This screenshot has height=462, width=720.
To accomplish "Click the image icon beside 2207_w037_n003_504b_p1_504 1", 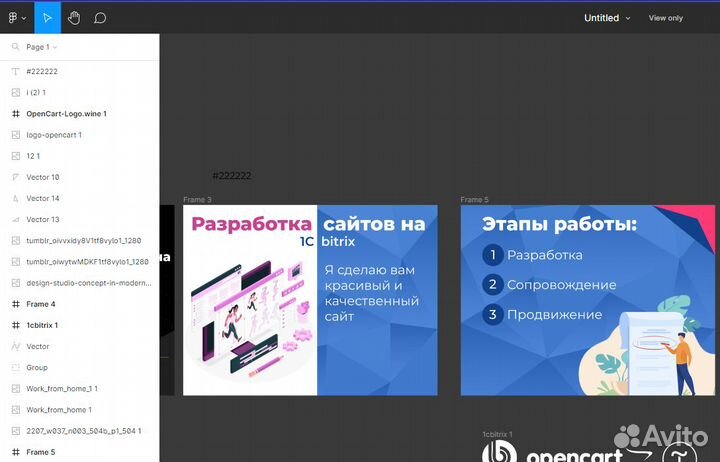I will 16,431.
